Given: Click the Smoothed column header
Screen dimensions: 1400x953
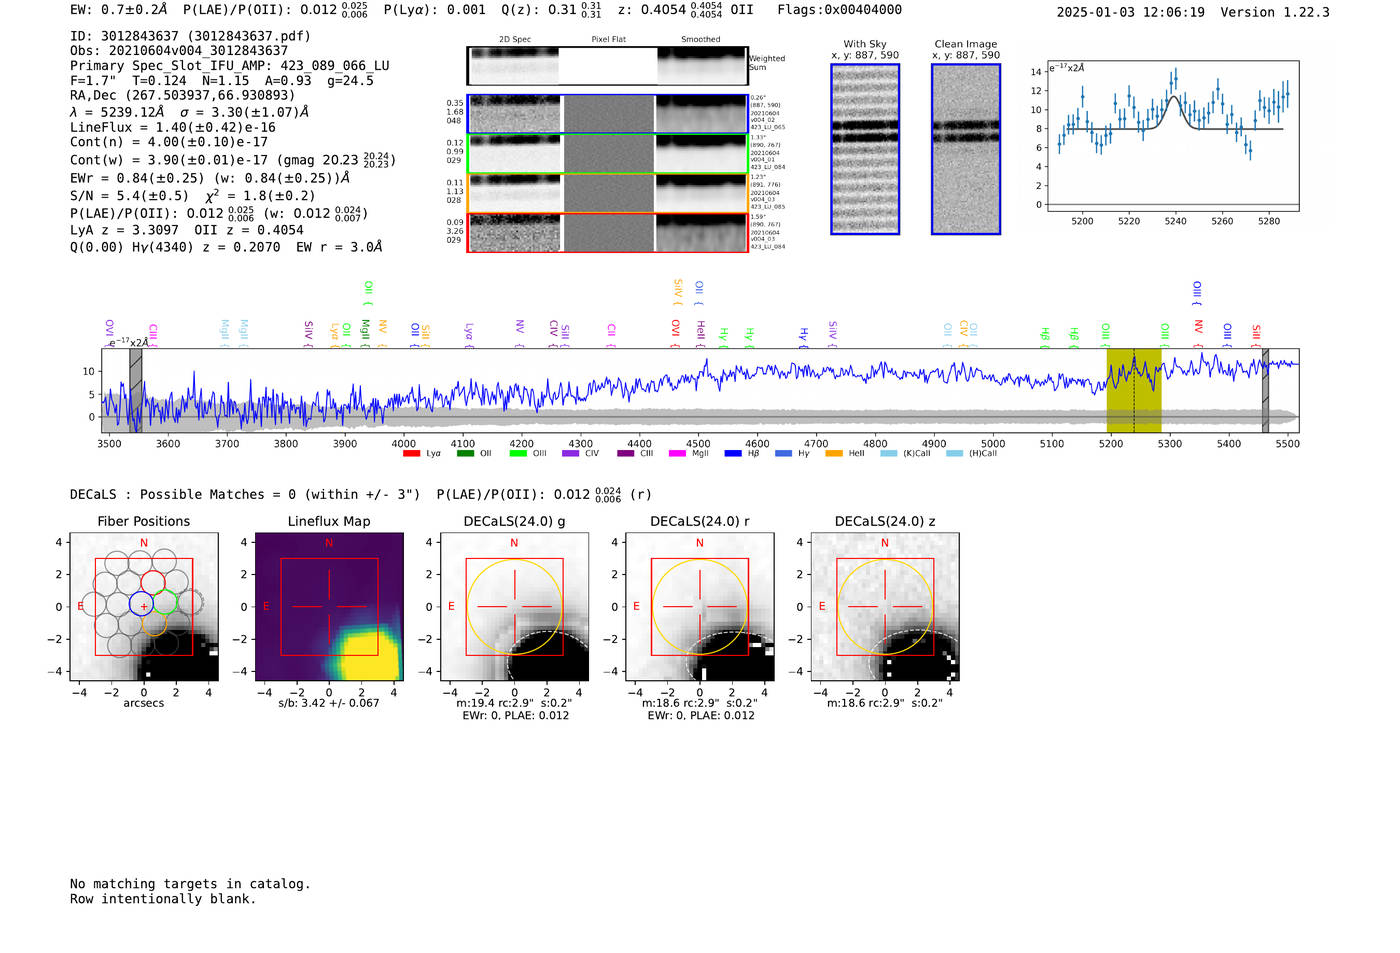Looking at the screenshot, I should (x=701, y=39).
